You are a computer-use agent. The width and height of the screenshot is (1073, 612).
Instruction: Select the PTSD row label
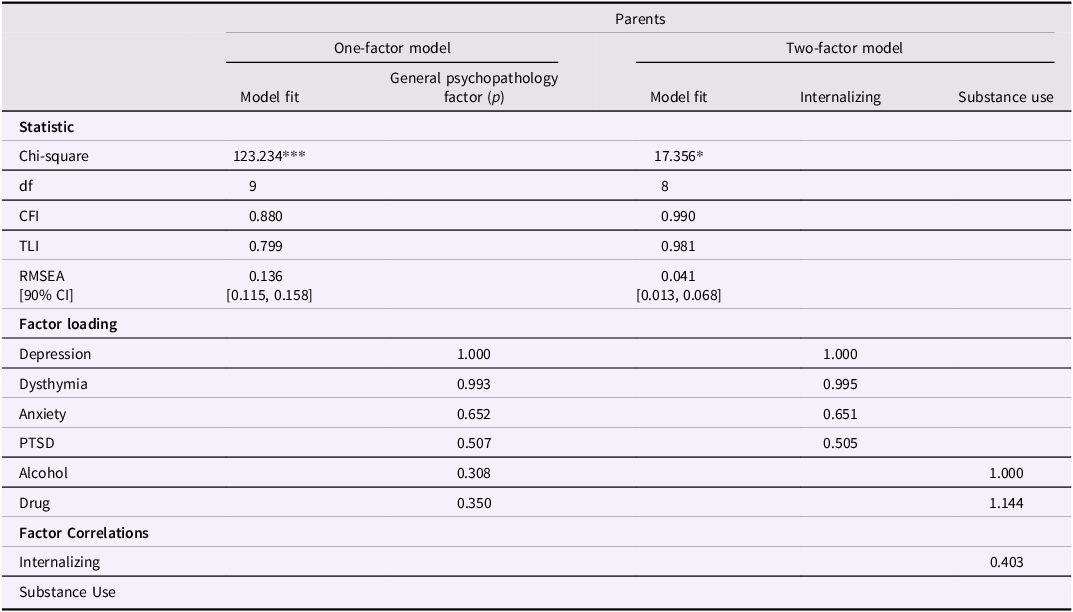point(35,443)
